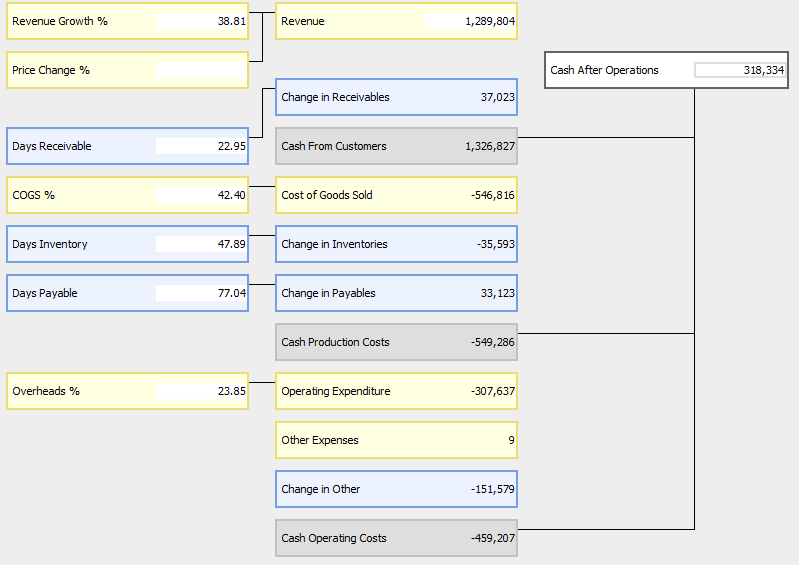The width and height of the screenshot is (799, 565).
Task: Edit the COGS % input value
Action: [x=201, y=195]
